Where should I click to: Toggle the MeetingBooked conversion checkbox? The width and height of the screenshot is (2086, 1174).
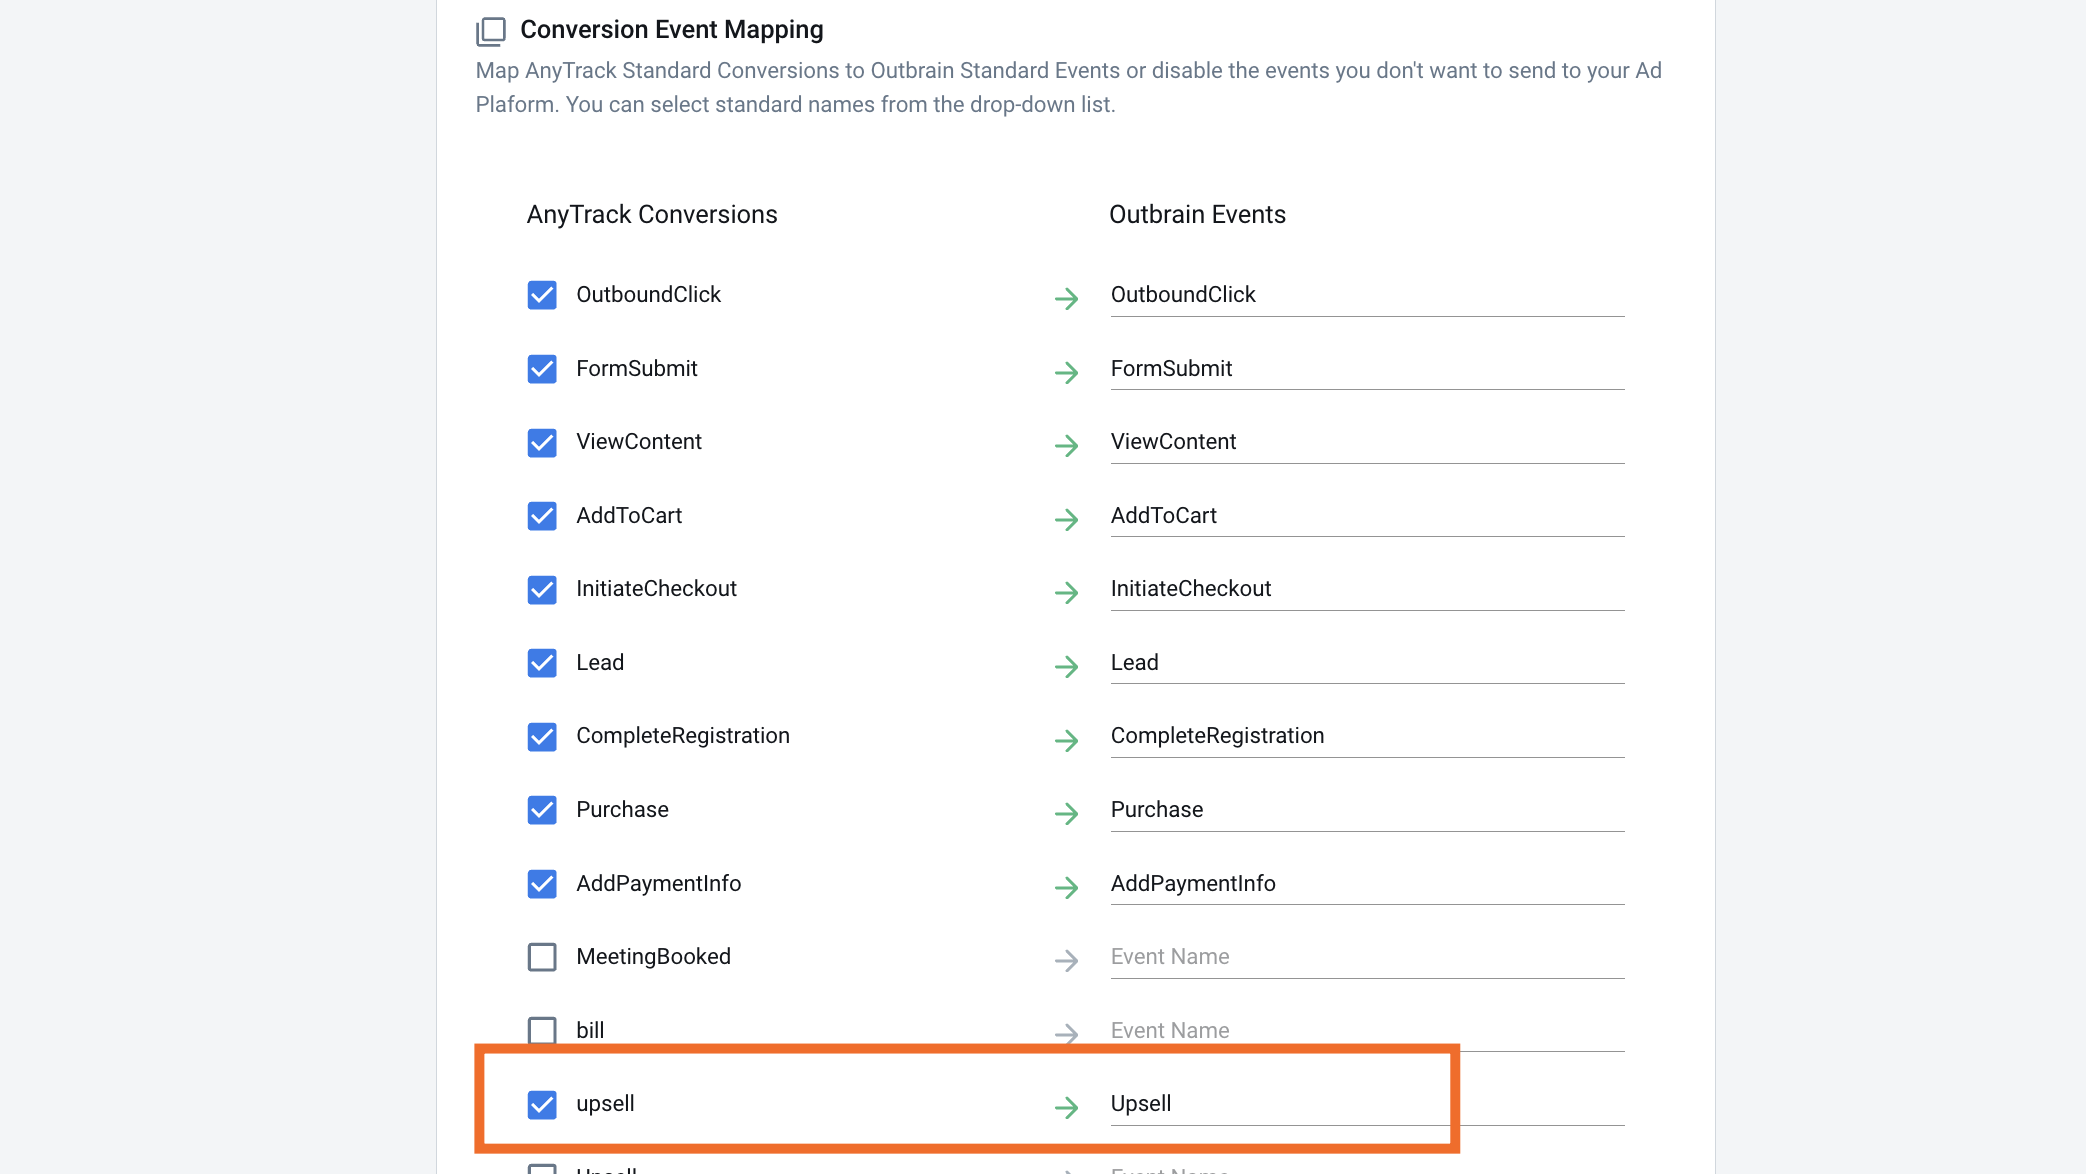[x=542, y=956]
